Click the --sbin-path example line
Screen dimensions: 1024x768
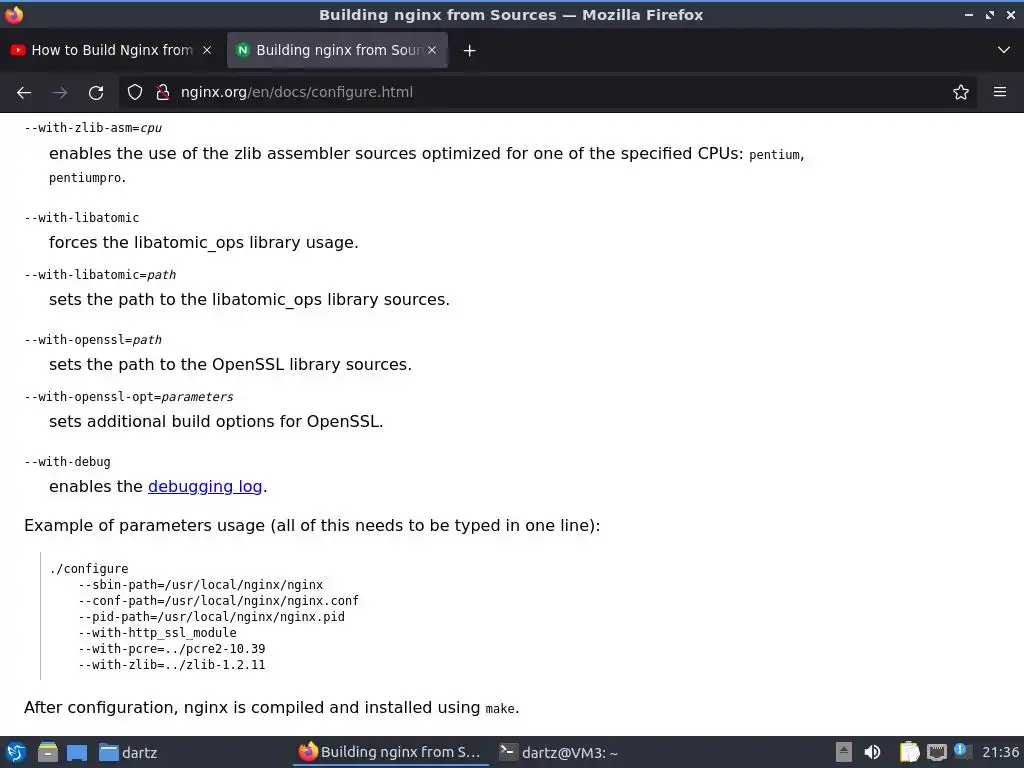point(200,585)
